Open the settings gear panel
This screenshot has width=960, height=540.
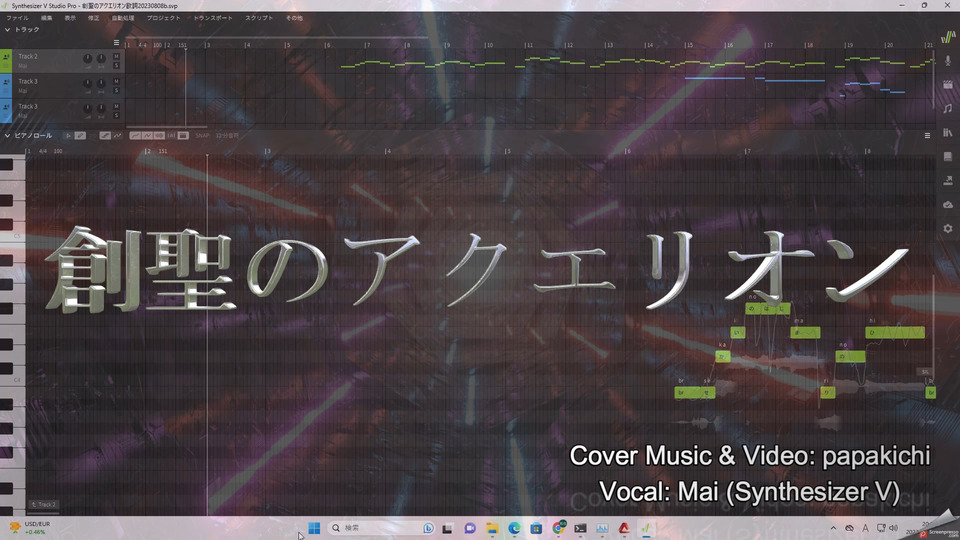[x=948, y=228]
